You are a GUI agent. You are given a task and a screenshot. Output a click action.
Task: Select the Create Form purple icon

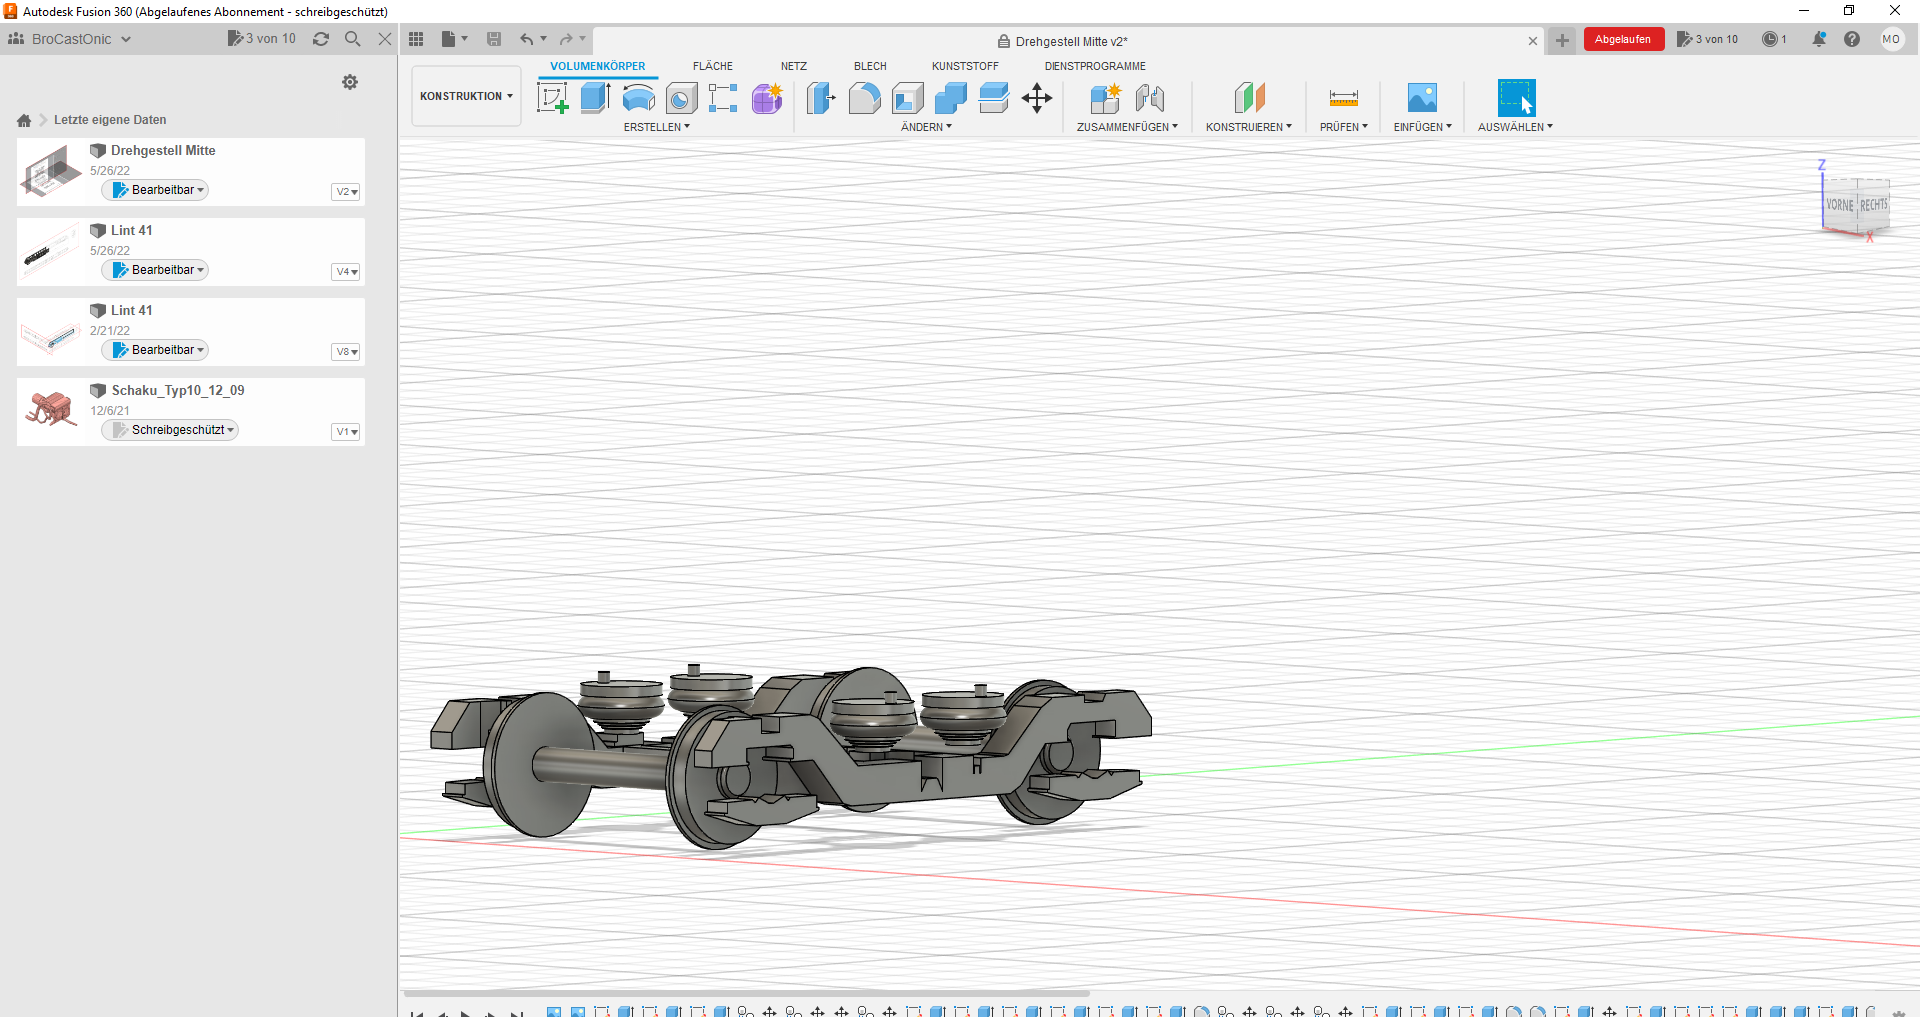(767, 98)
